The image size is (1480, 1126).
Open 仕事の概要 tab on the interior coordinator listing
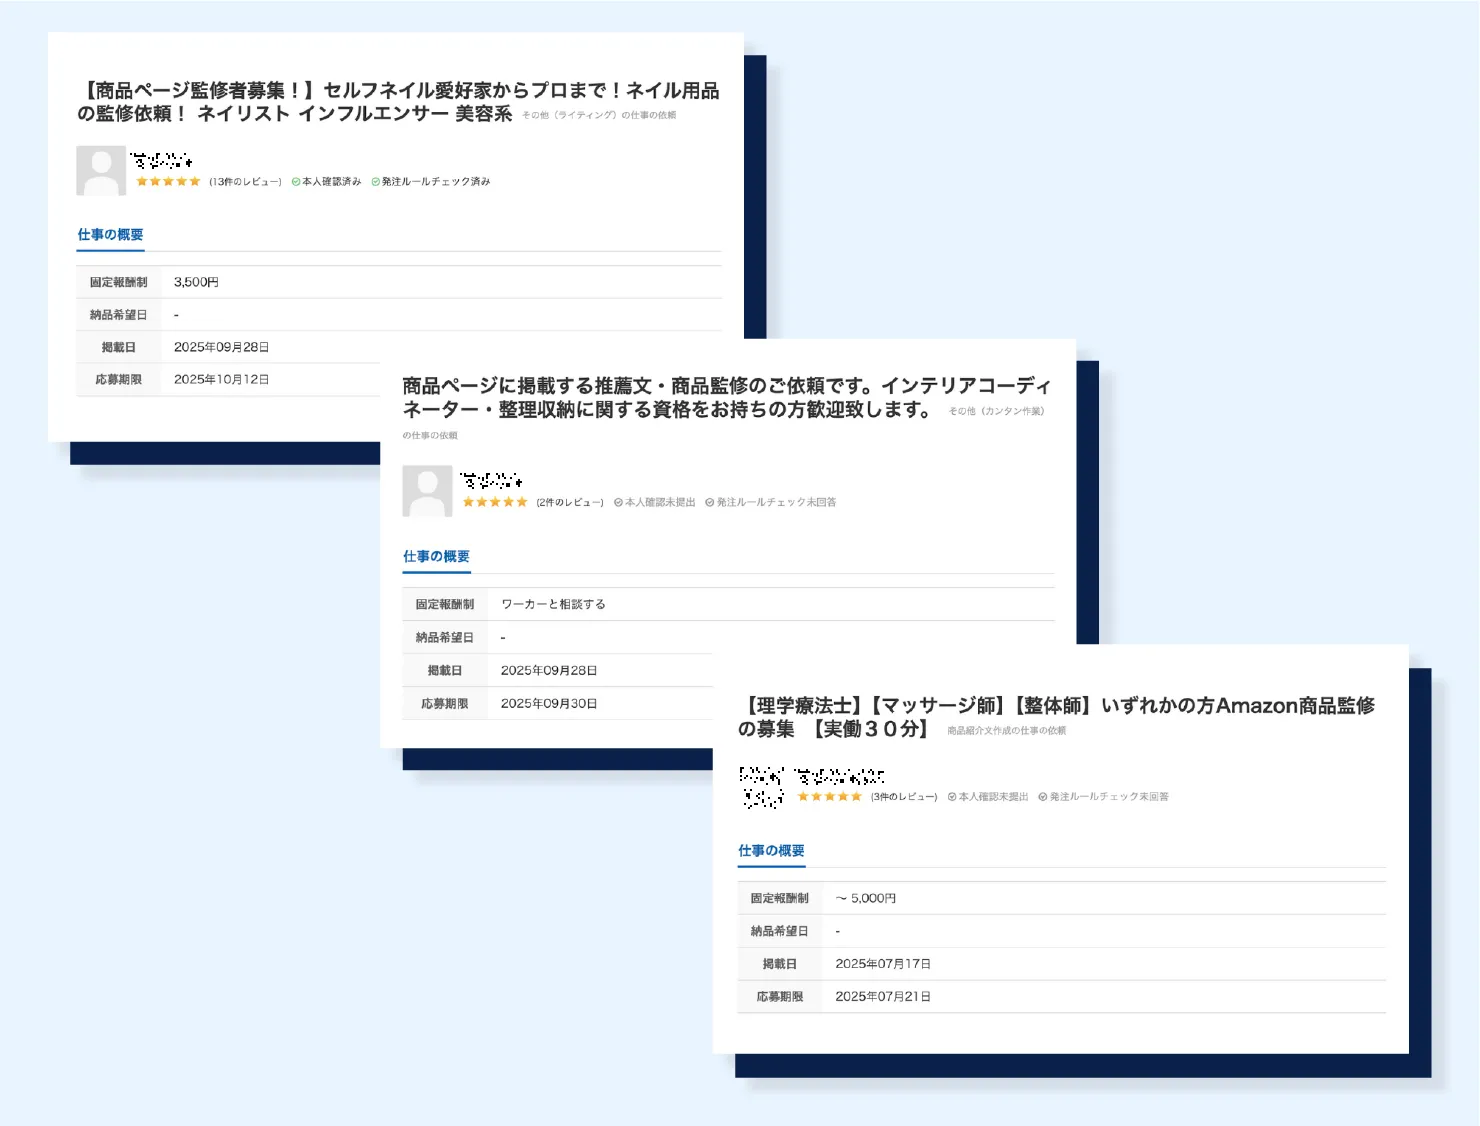[436, 557]
